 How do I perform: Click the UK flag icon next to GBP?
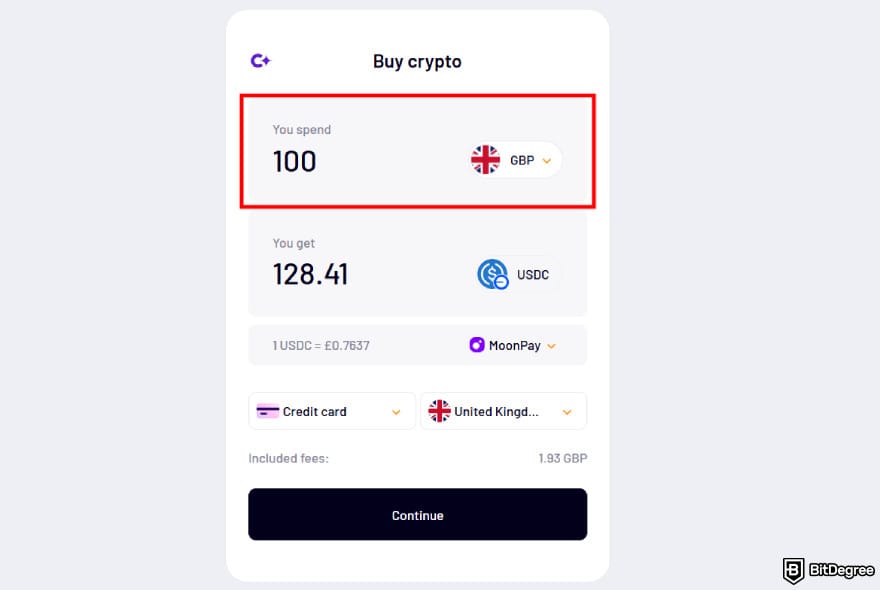pyautogui.click(x=484, y=158)
